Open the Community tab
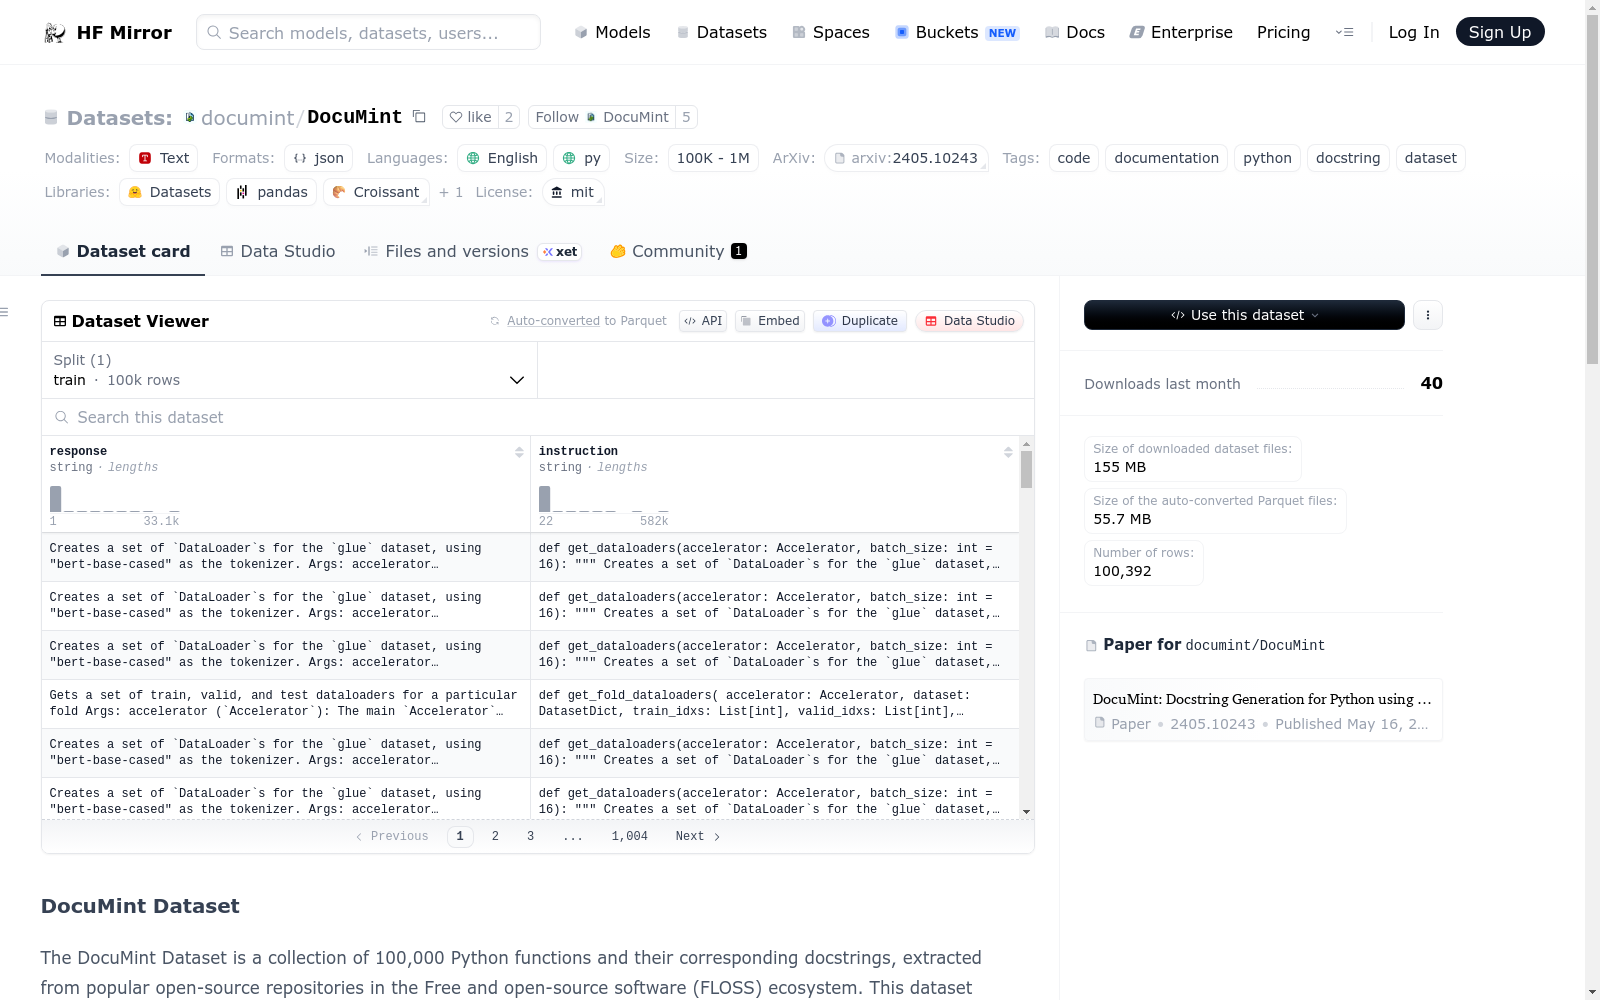1600x1000 pixels. [678, 251]
